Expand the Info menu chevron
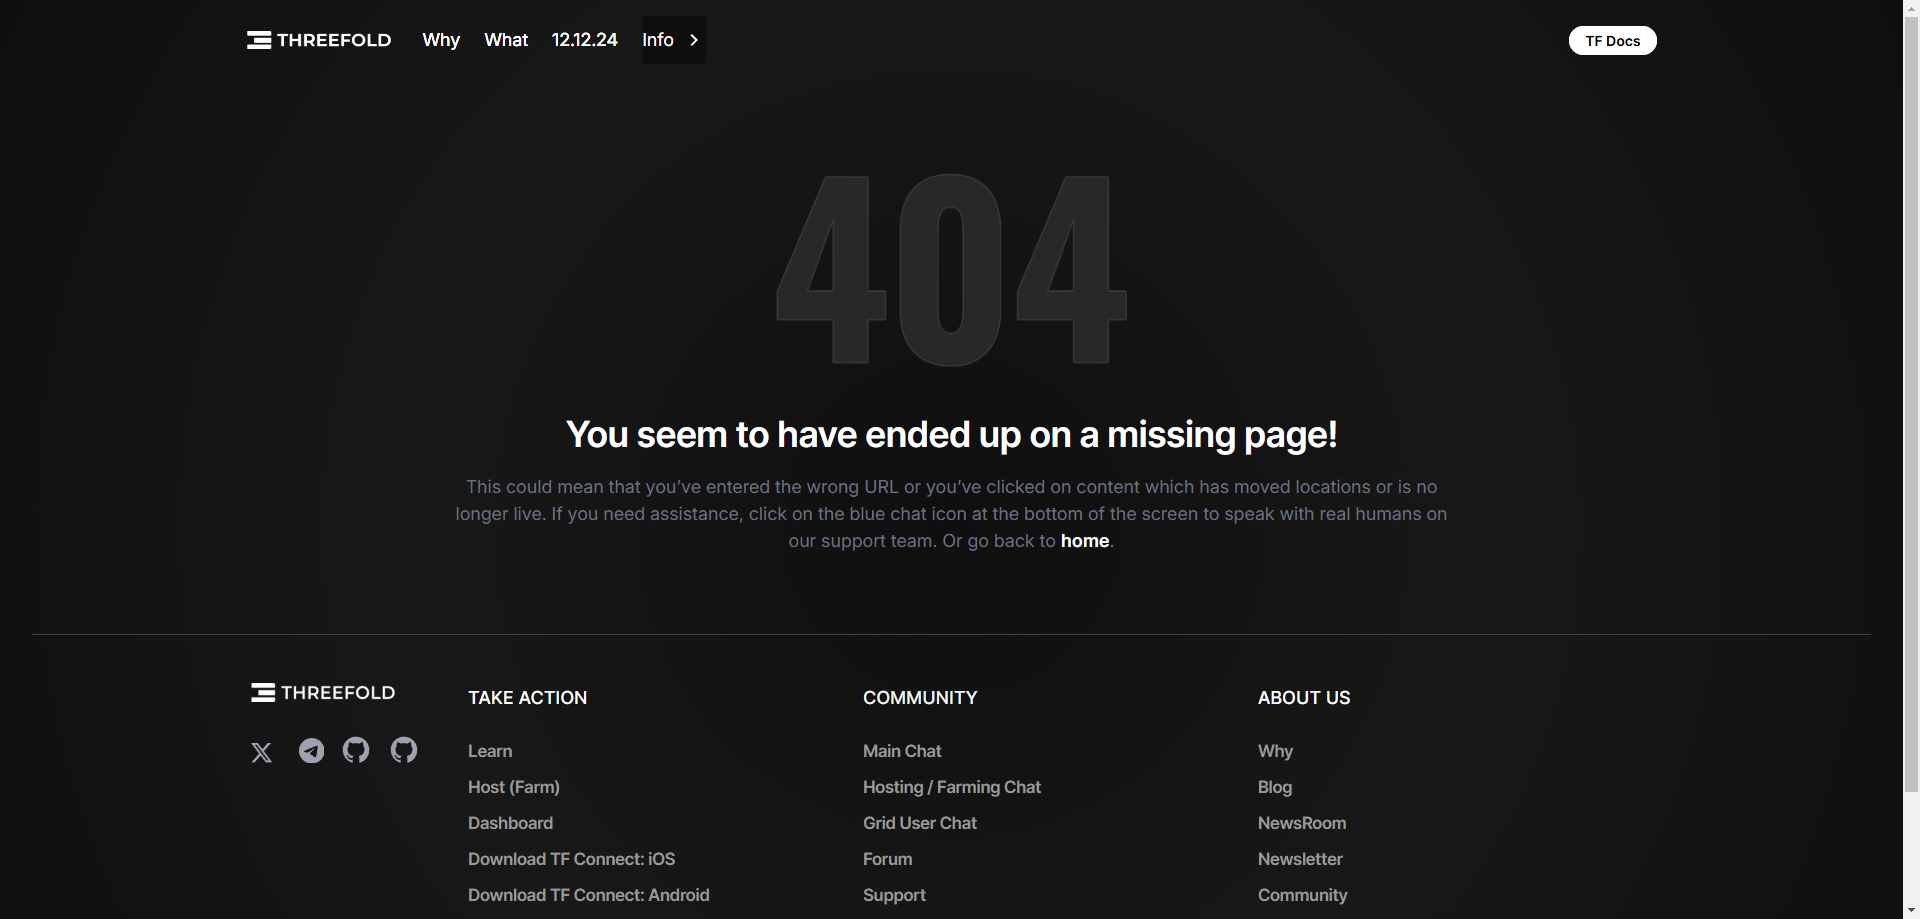1920x919 pixels. [x=694, y=40]
